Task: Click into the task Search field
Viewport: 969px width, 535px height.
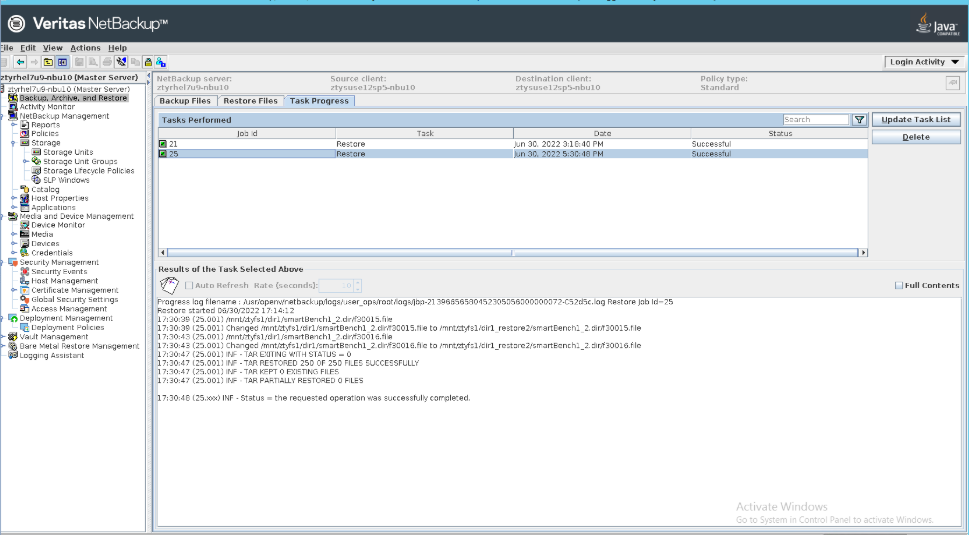Action: click(x=816, y=119)
